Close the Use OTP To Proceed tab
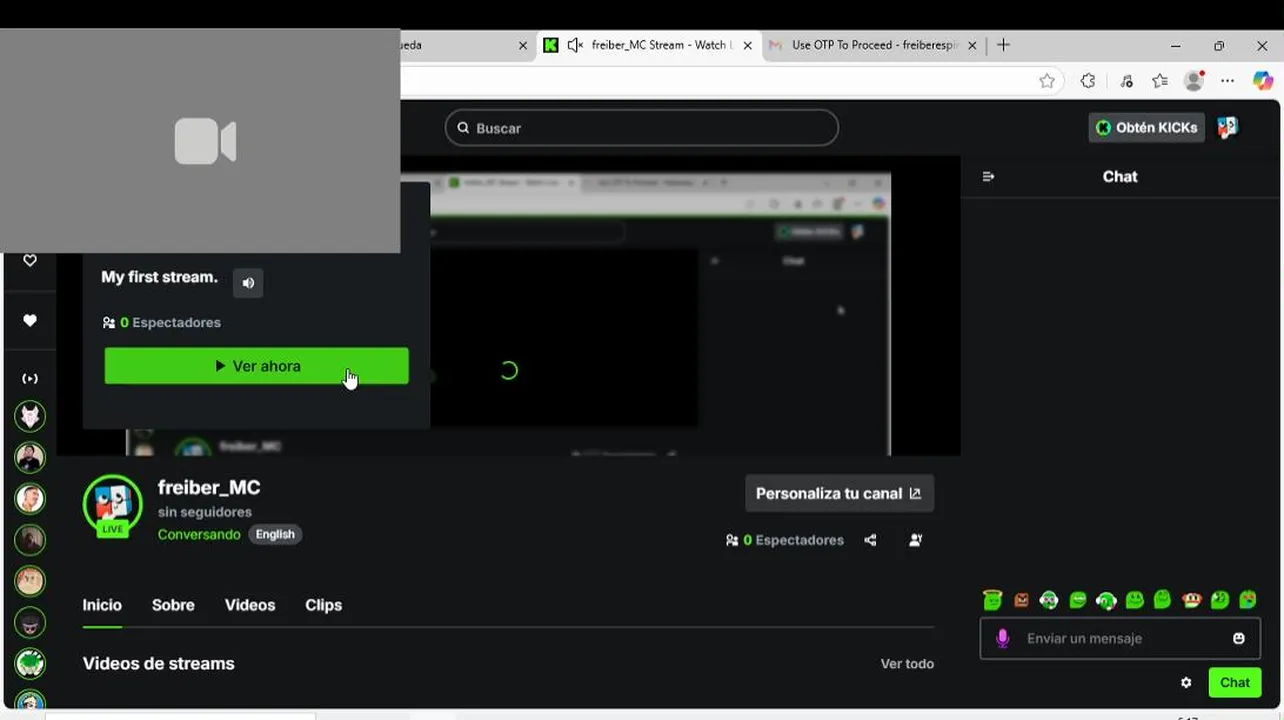1284x720 pixels. pyautogui.click(x=972, y=45)
